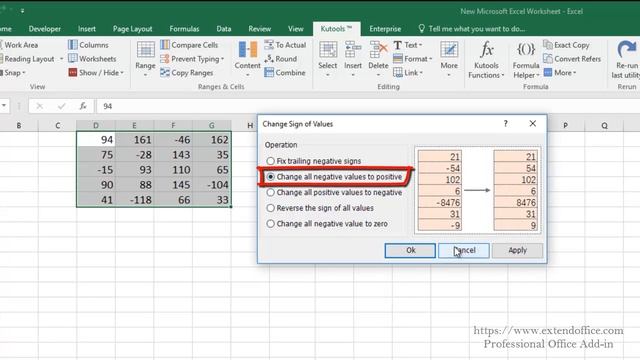This screenshot has height=360, width=640.
Task: Open the Insert tool in Editing group
Action: click(353, 59)
